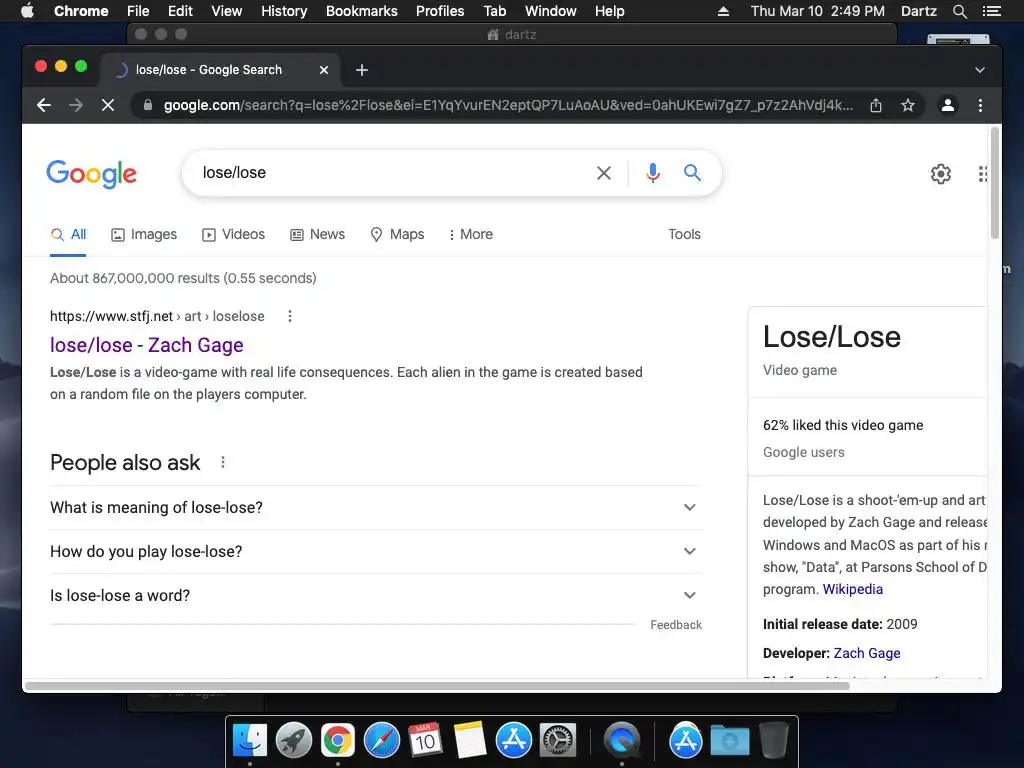Click the Lose/Lose knowledge panel title

point(831,337)
